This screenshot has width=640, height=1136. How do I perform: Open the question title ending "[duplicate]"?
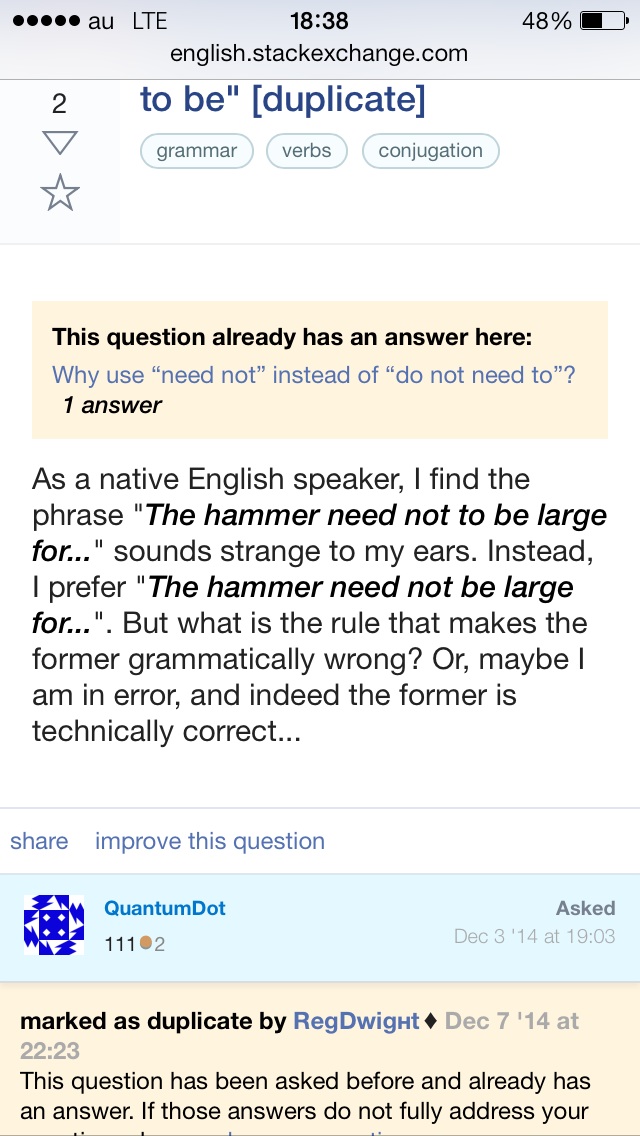click(x=283, y=100)
